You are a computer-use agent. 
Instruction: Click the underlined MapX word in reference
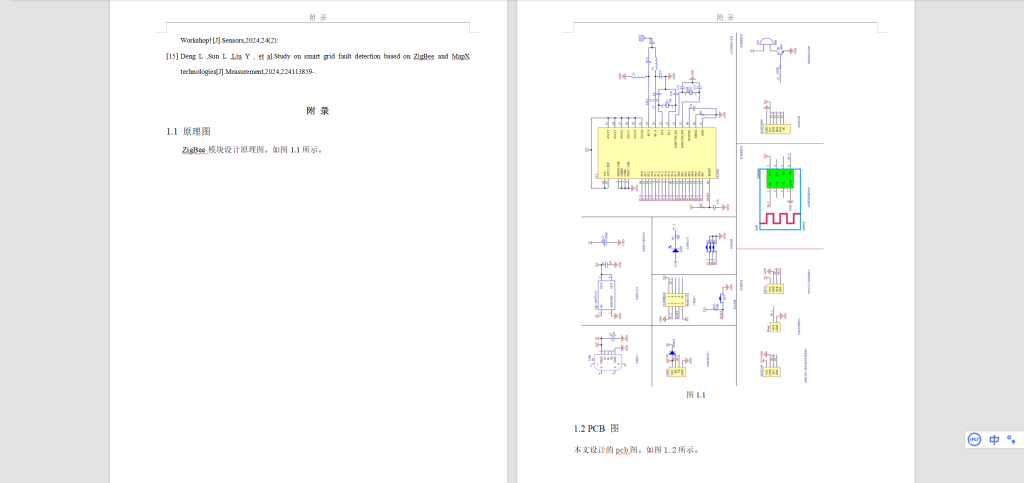point(460,57)
